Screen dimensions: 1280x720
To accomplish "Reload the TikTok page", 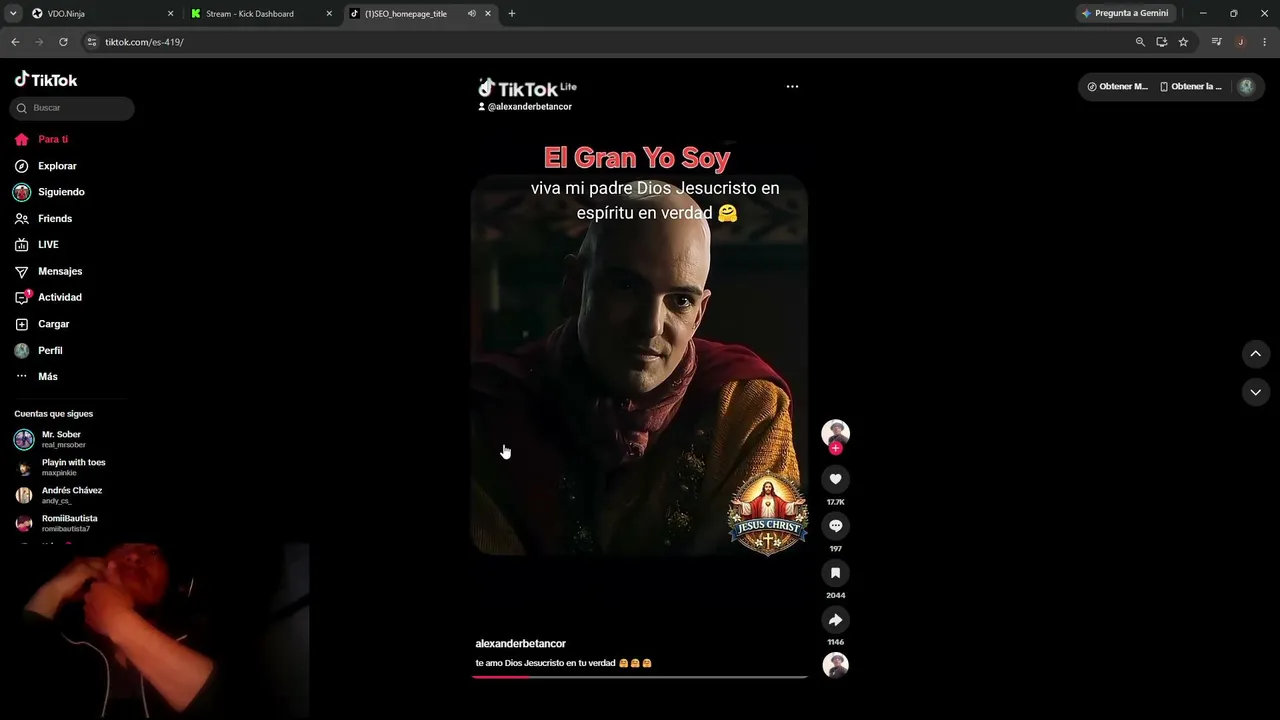I will pos(63,42).
